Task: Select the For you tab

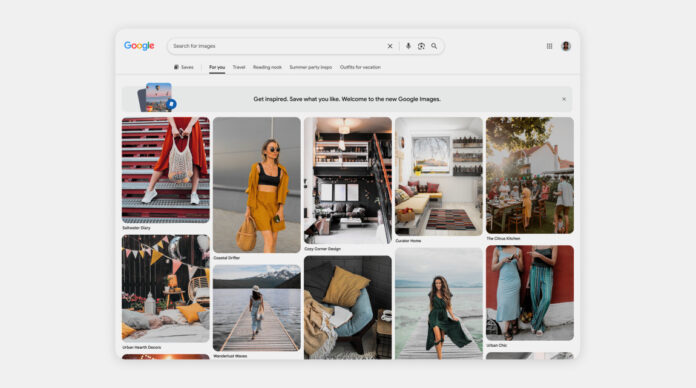Action: point(217,67)
